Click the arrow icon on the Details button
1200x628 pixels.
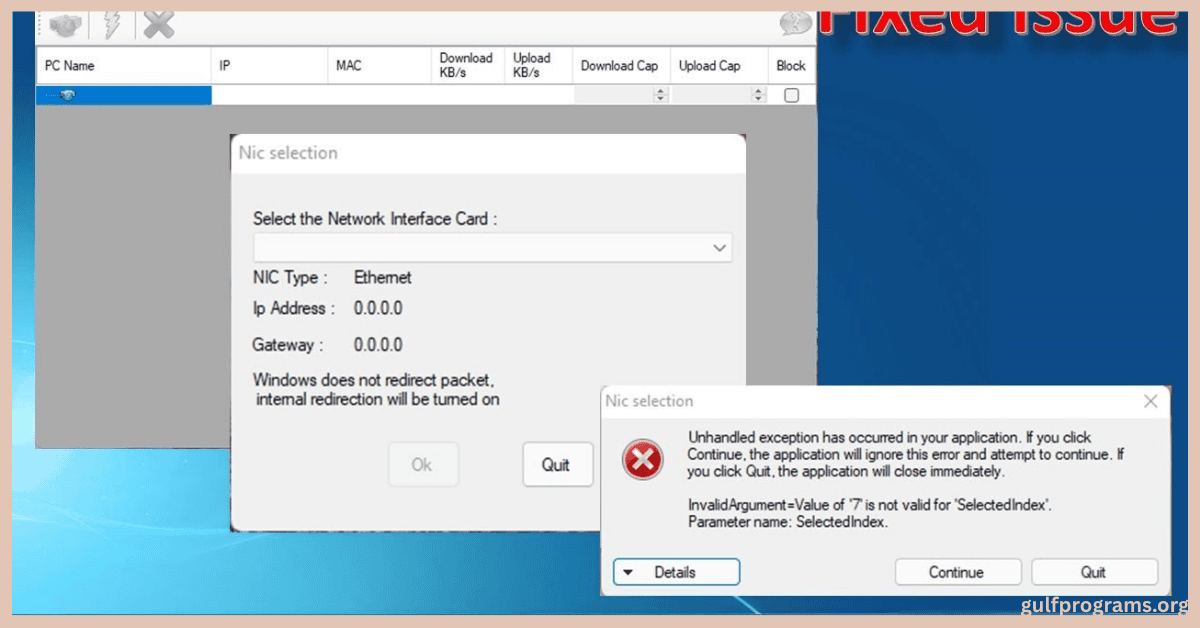(632, 572)
